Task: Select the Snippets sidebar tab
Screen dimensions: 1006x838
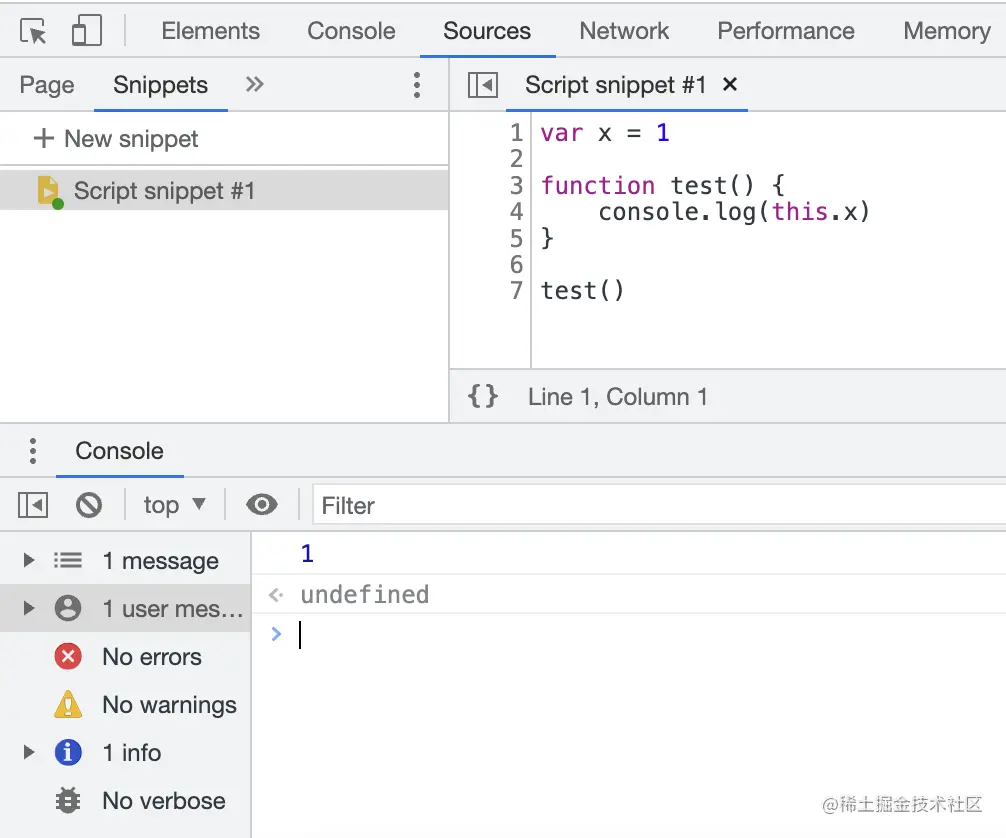Action: click(x=160, y=85)
